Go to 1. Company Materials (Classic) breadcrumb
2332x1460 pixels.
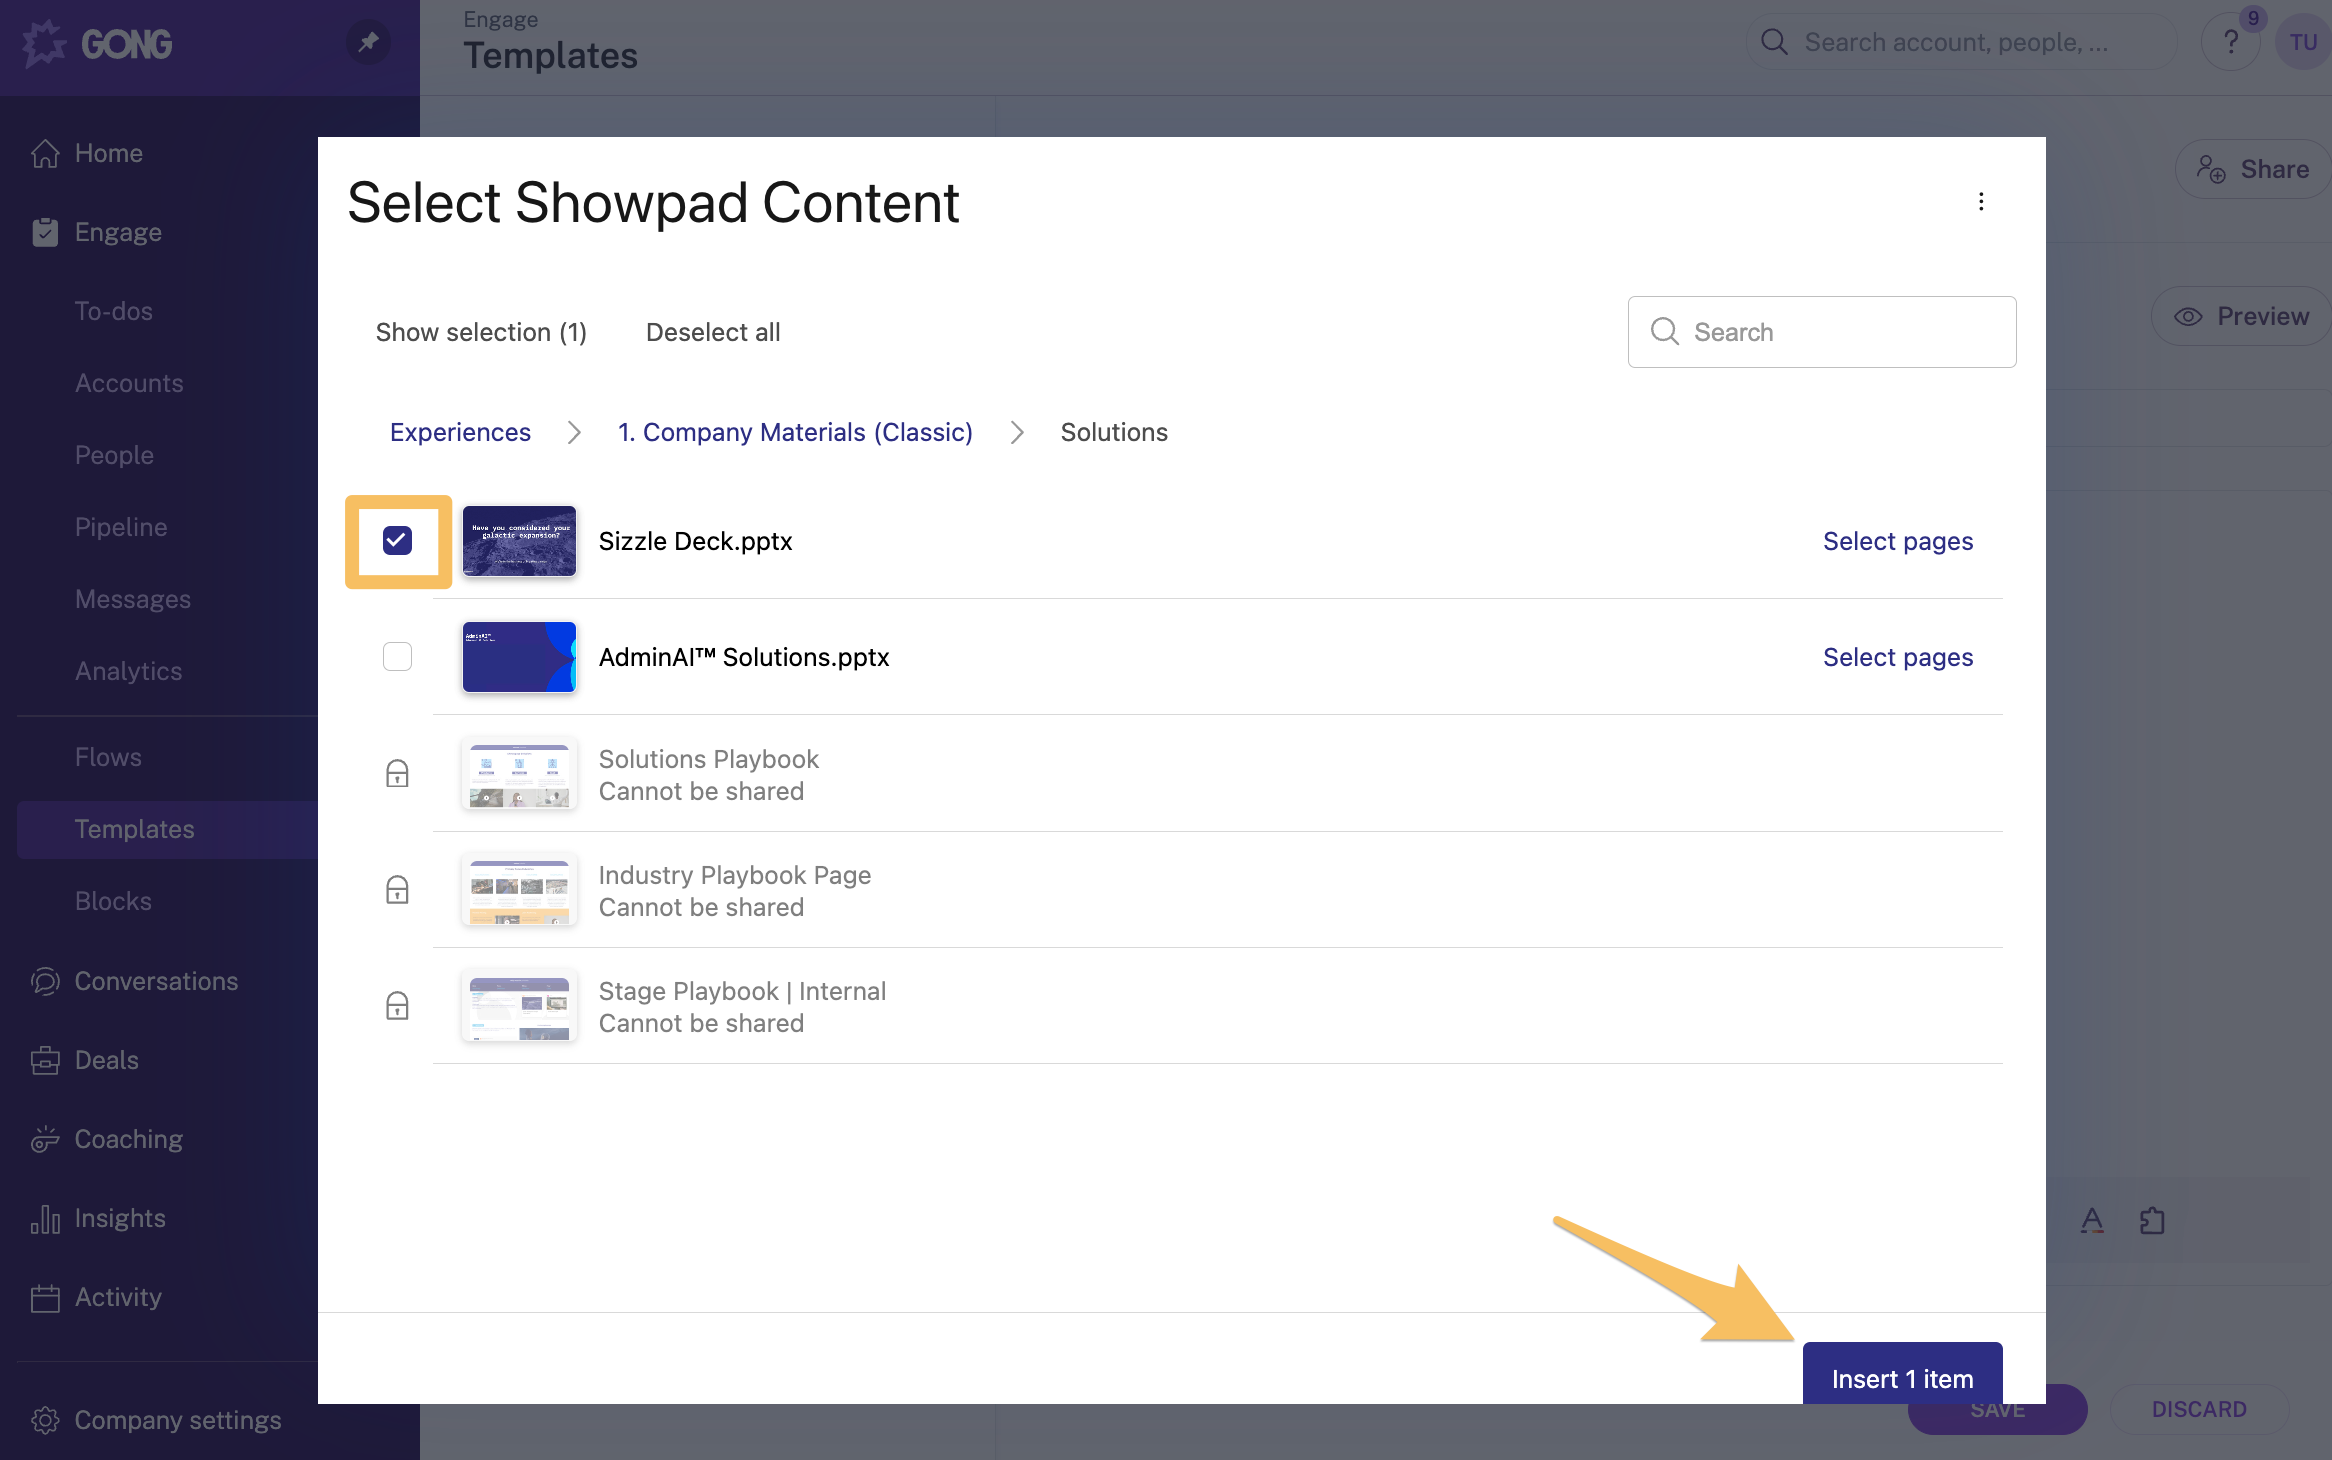click(795, 432)
